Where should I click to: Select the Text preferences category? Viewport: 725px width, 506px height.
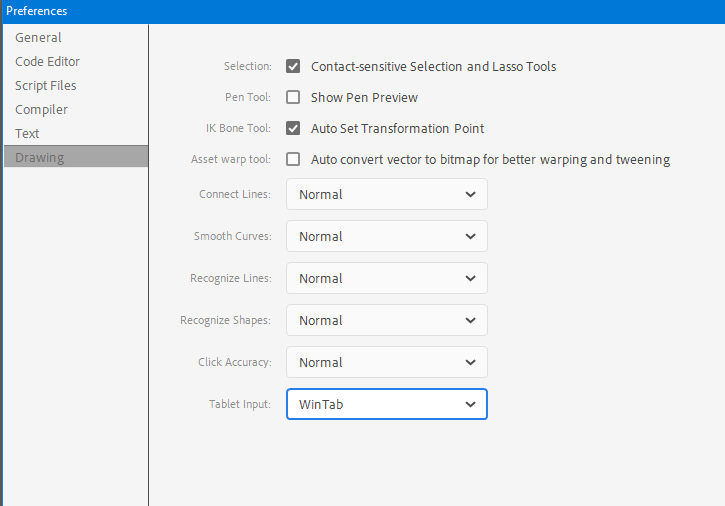(28, 134)
